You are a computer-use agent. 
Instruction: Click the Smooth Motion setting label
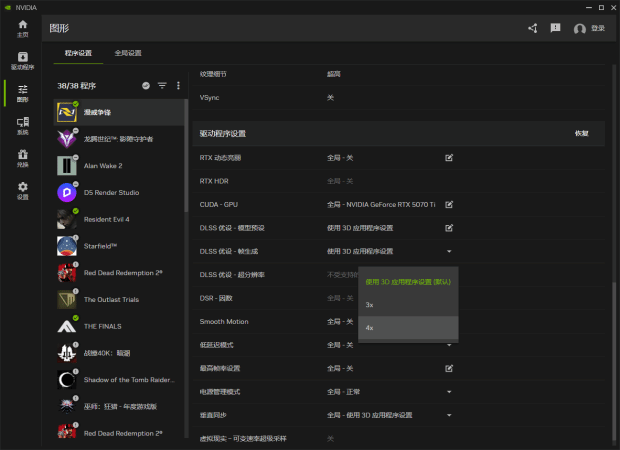(224, 321)
